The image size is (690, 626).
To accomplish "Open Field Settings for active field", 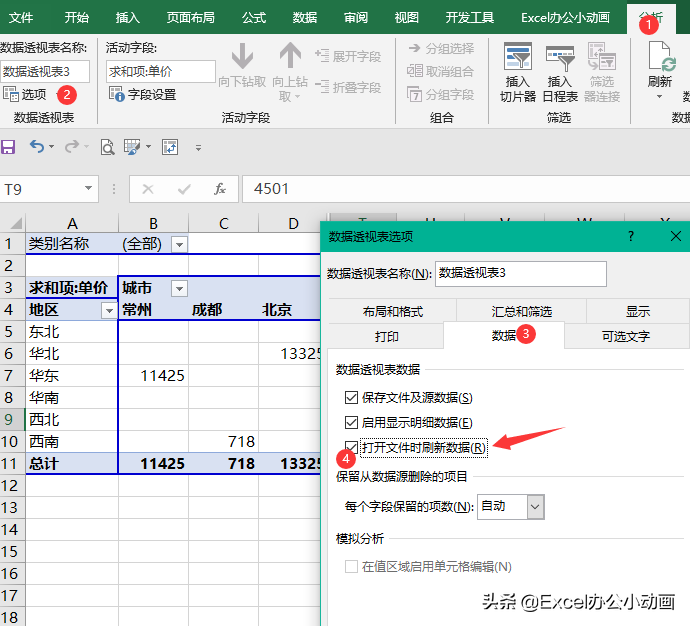I will 143,95.
